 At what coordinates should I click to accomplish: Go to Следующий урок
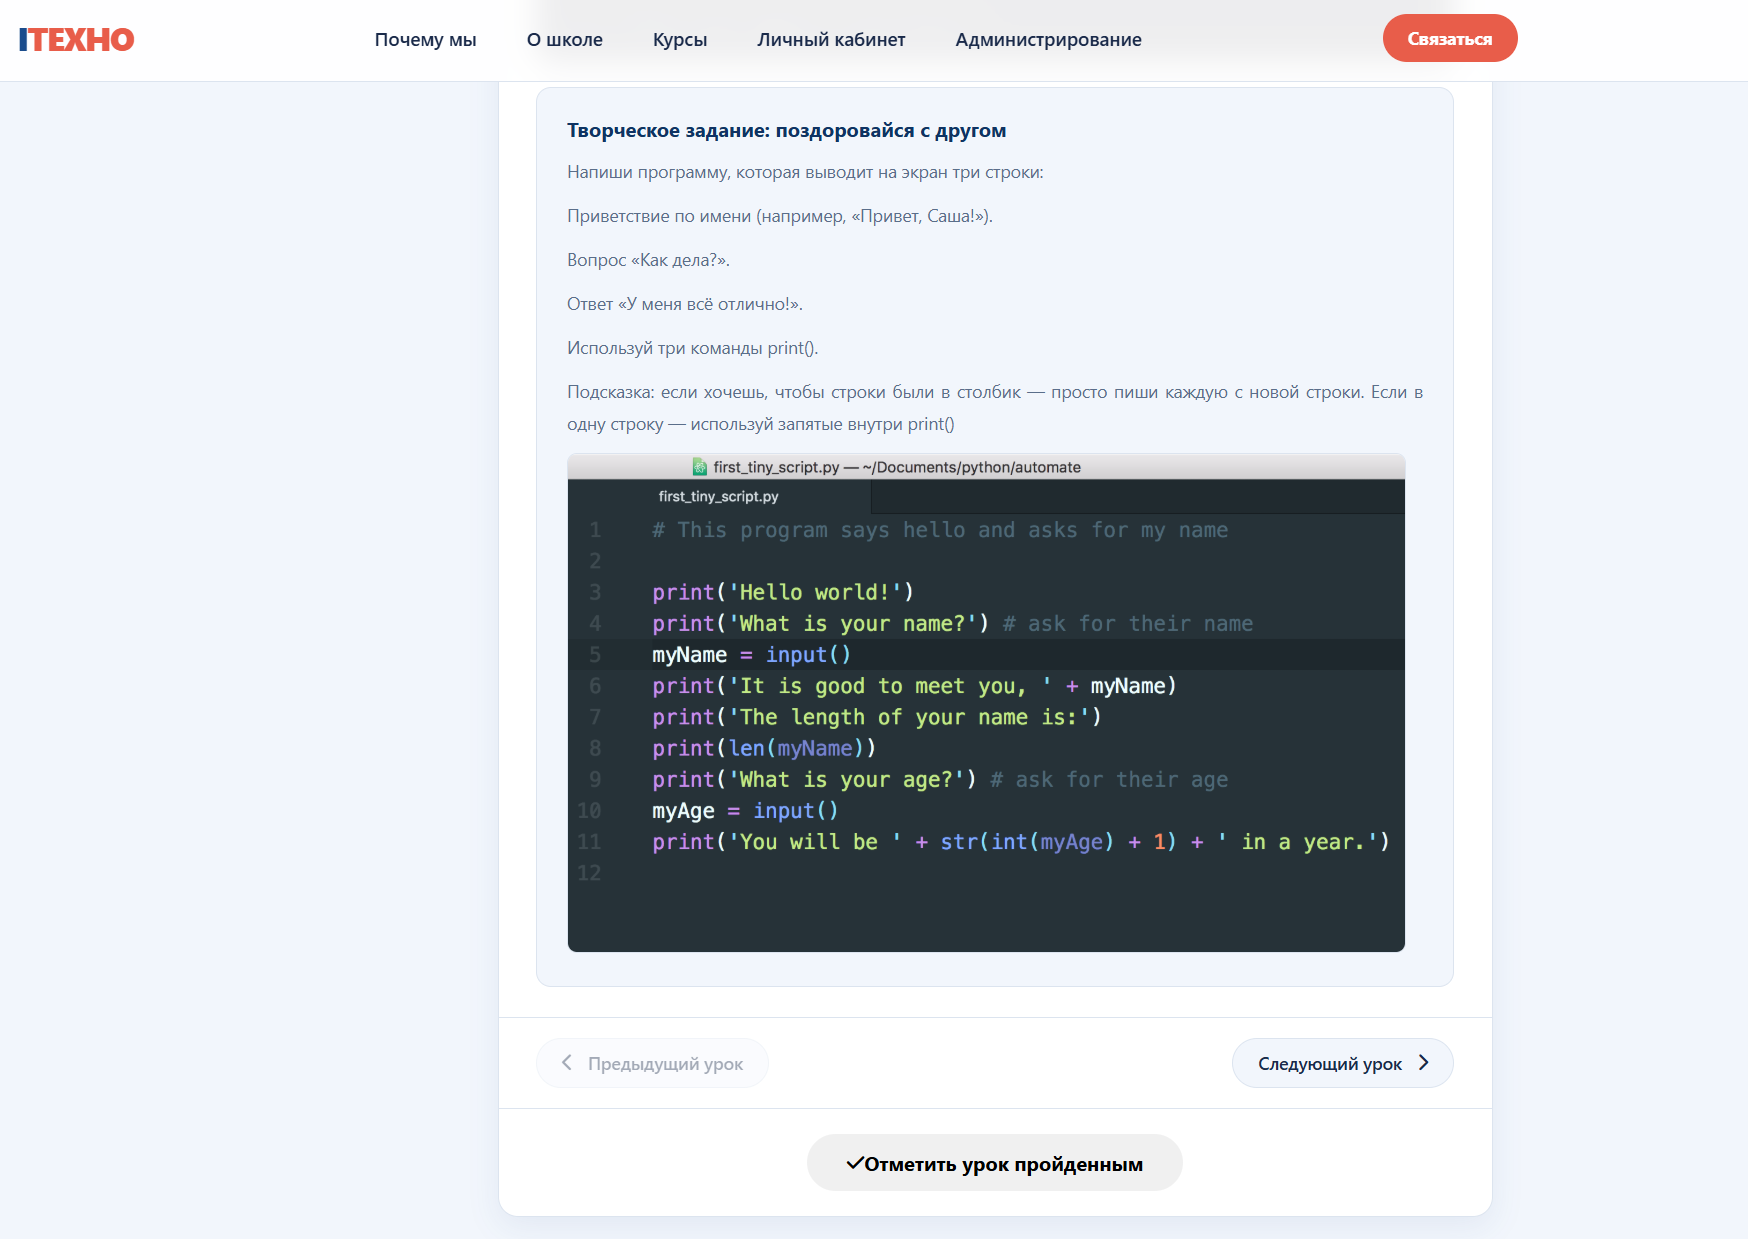click(x=1342, y=1063)
